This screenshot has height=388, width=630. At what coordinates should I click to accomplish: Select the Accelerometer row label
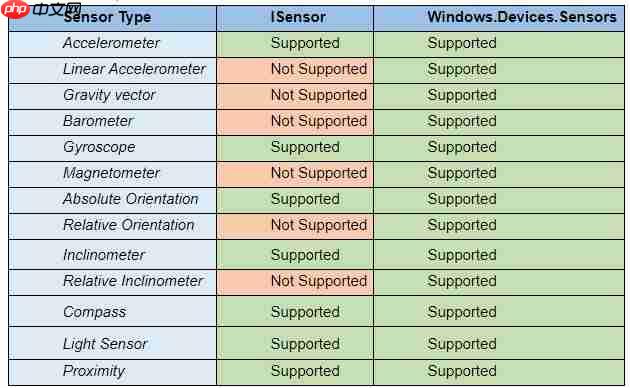click(x=112, y=43)
